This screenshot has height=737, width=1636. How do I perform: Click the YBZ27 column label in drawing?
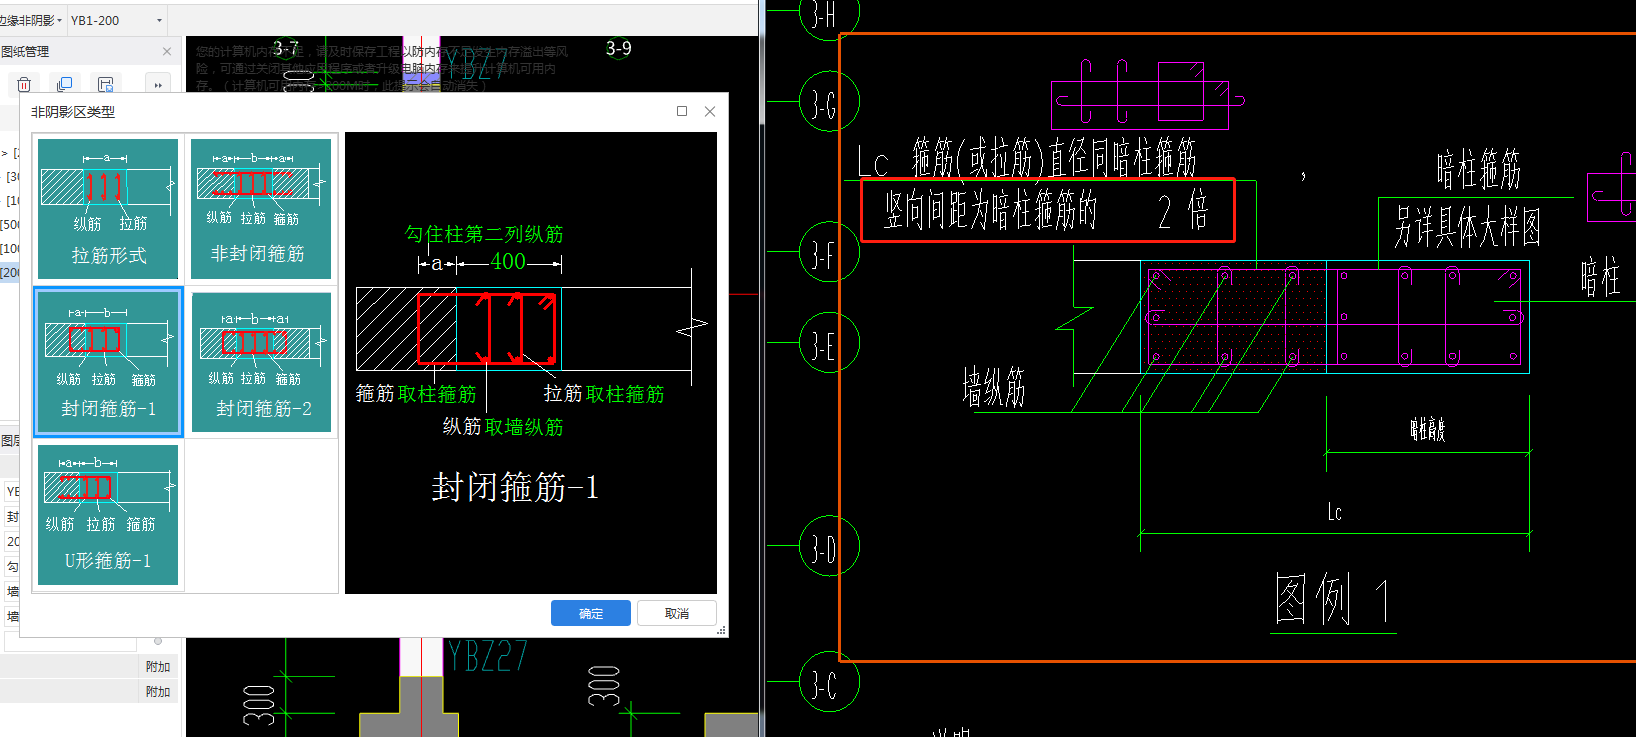click(x=487, y=656)
